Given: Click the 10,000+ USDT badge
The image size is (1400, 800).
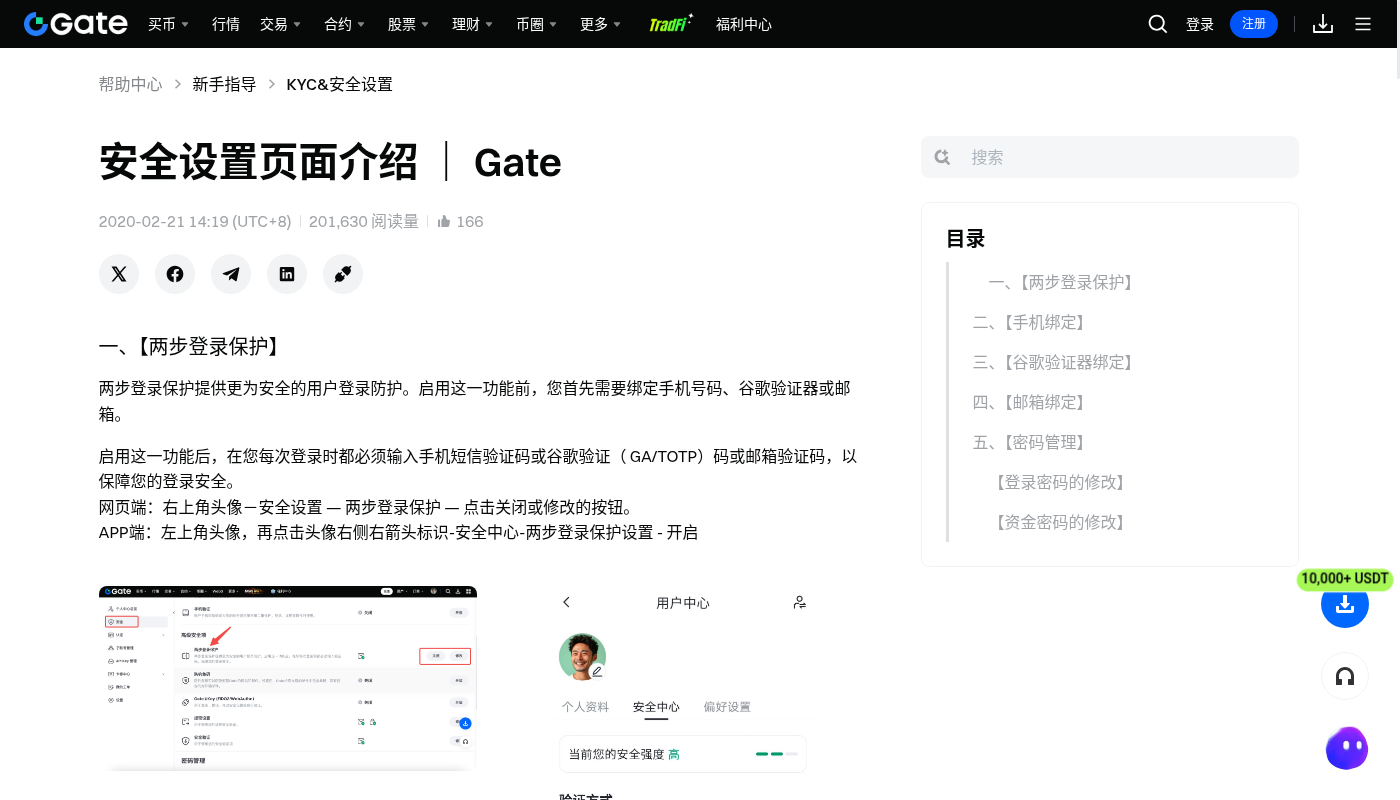Looking at the screenshot, I should coord(1346,578).
